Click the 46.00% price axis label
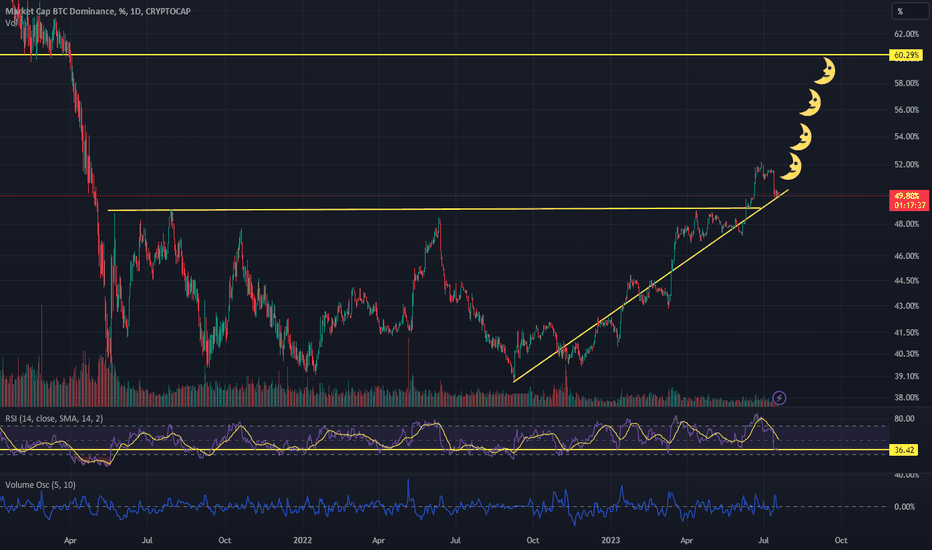932x550 pixels. tap(906, 256)
